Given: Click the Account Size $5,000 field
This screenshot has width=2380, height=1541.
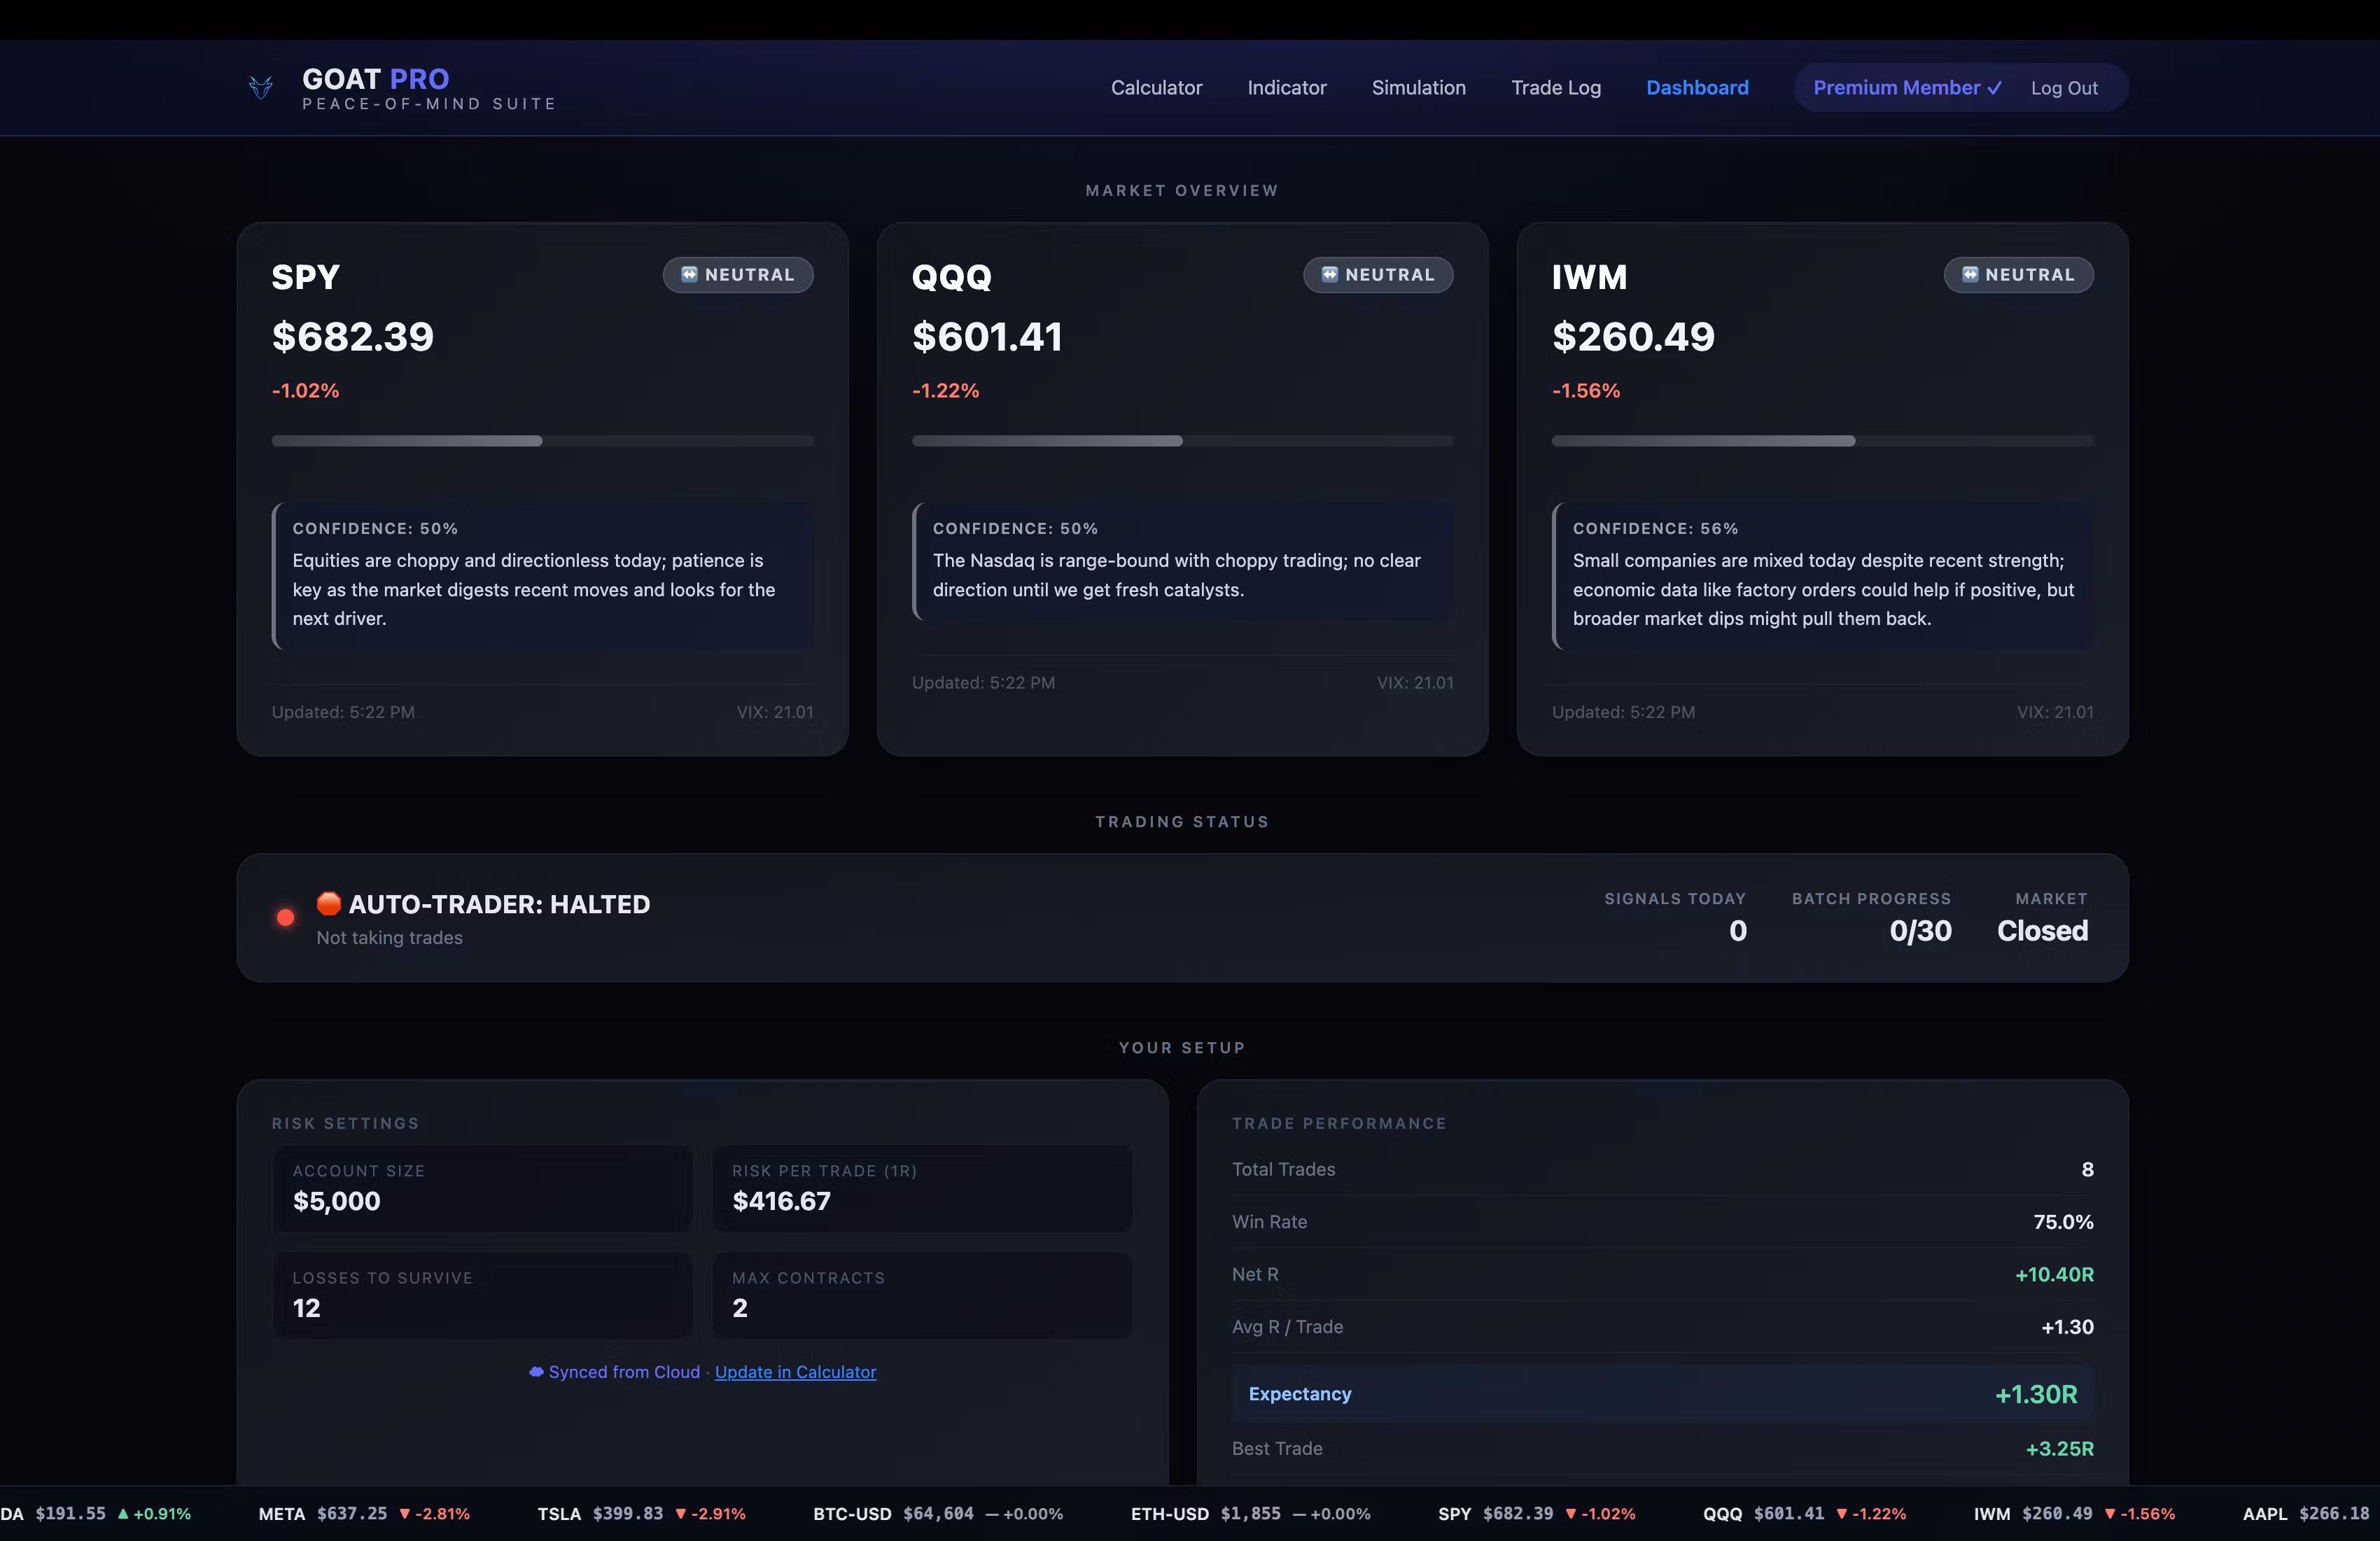Looking at the screenshot, I should [x=482, y=1188].
